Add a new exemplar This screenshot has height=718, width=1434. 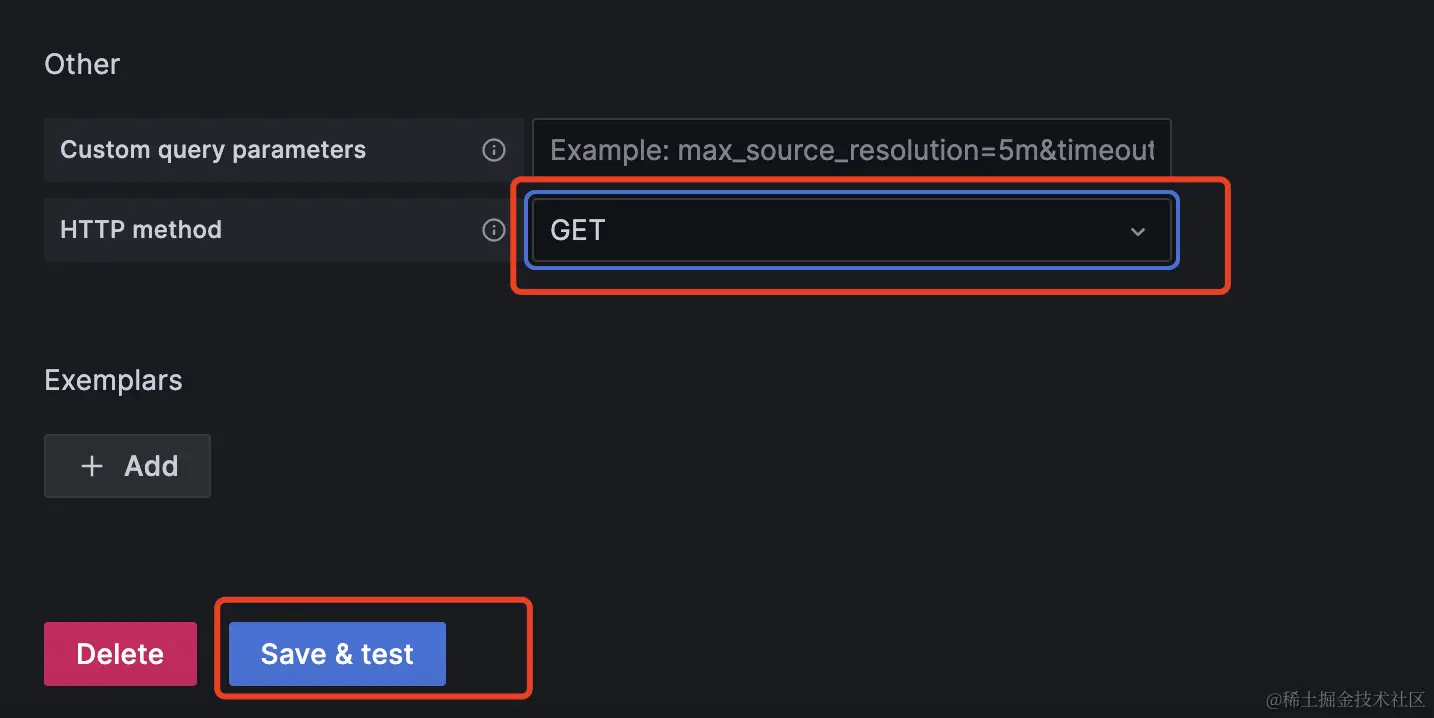point(127,466)
